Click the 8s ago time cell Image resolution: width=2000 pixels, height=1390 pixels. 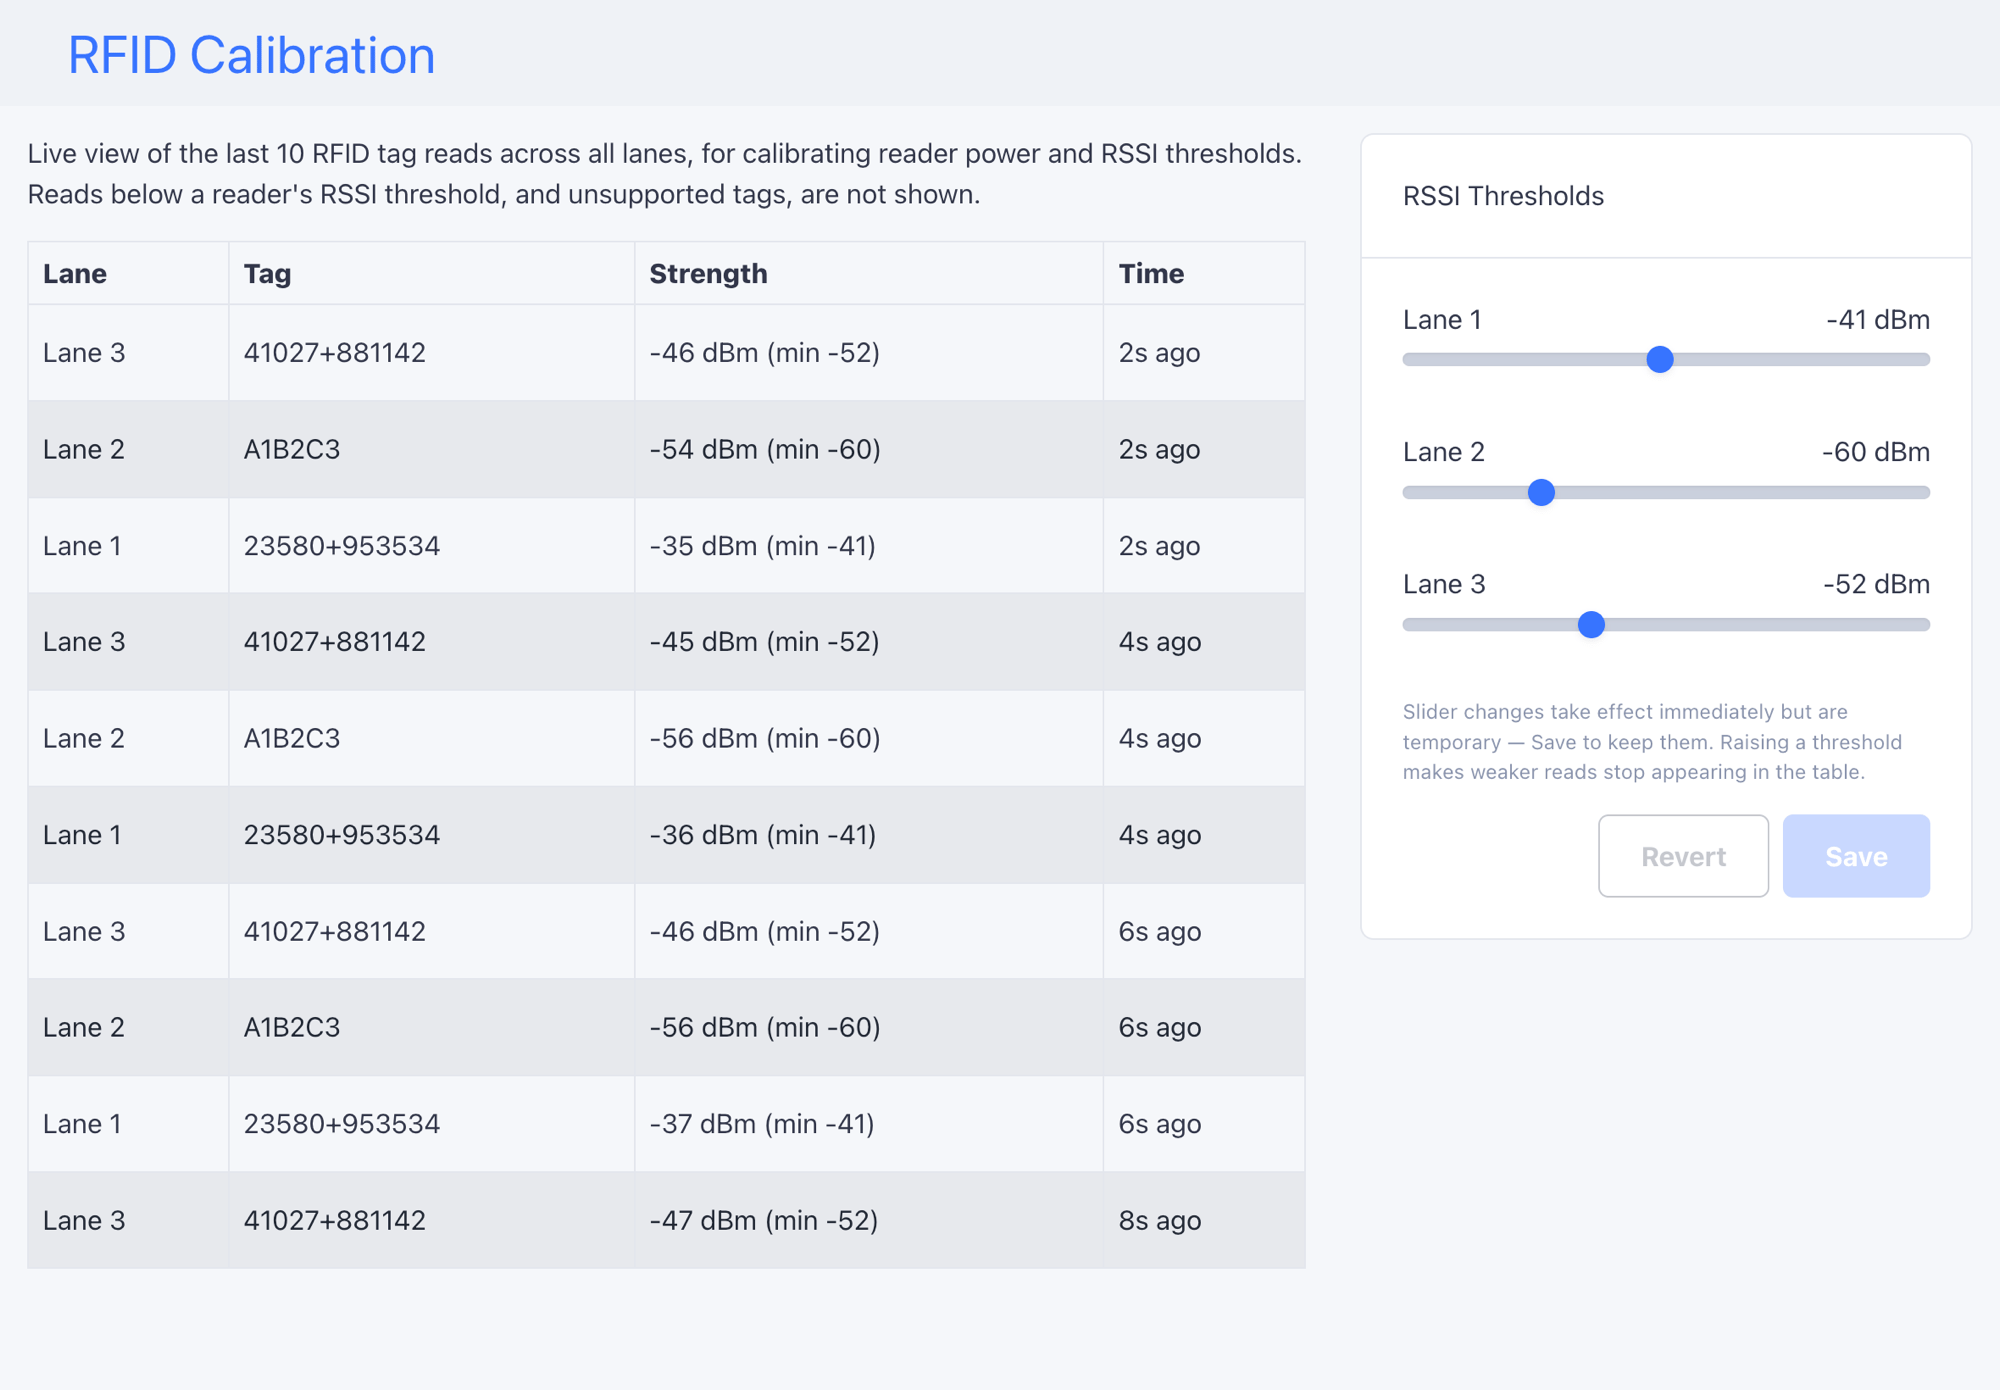tap(1204, 1220)
